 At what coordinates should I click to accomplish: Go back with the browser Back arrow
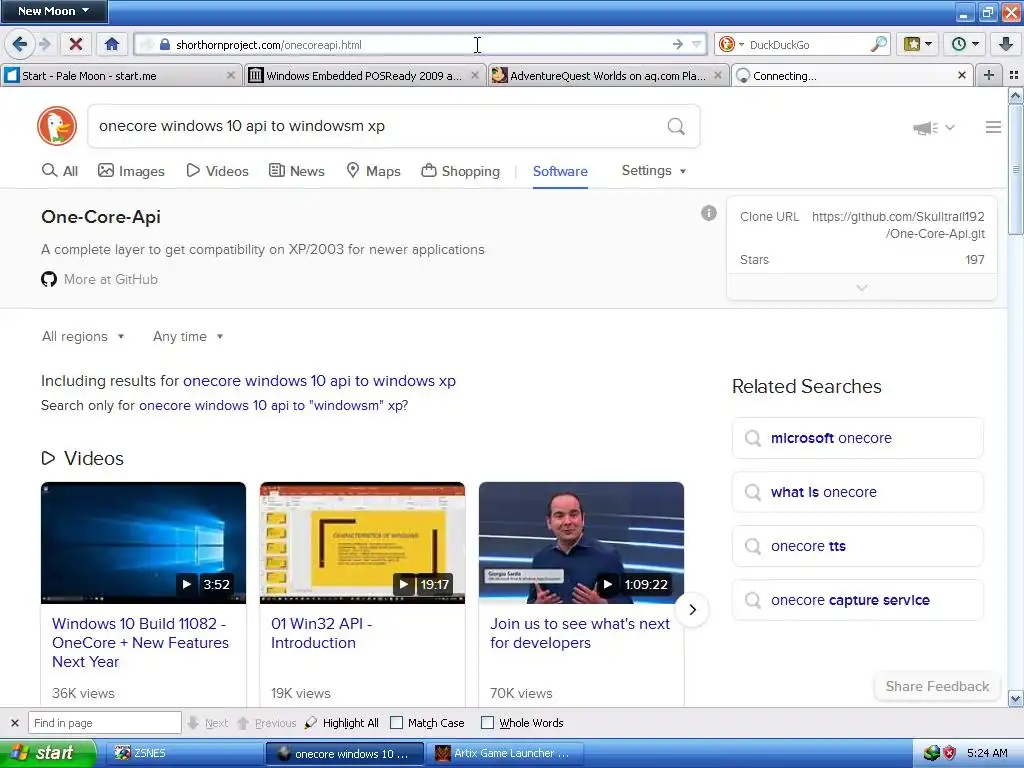point(20,44)
